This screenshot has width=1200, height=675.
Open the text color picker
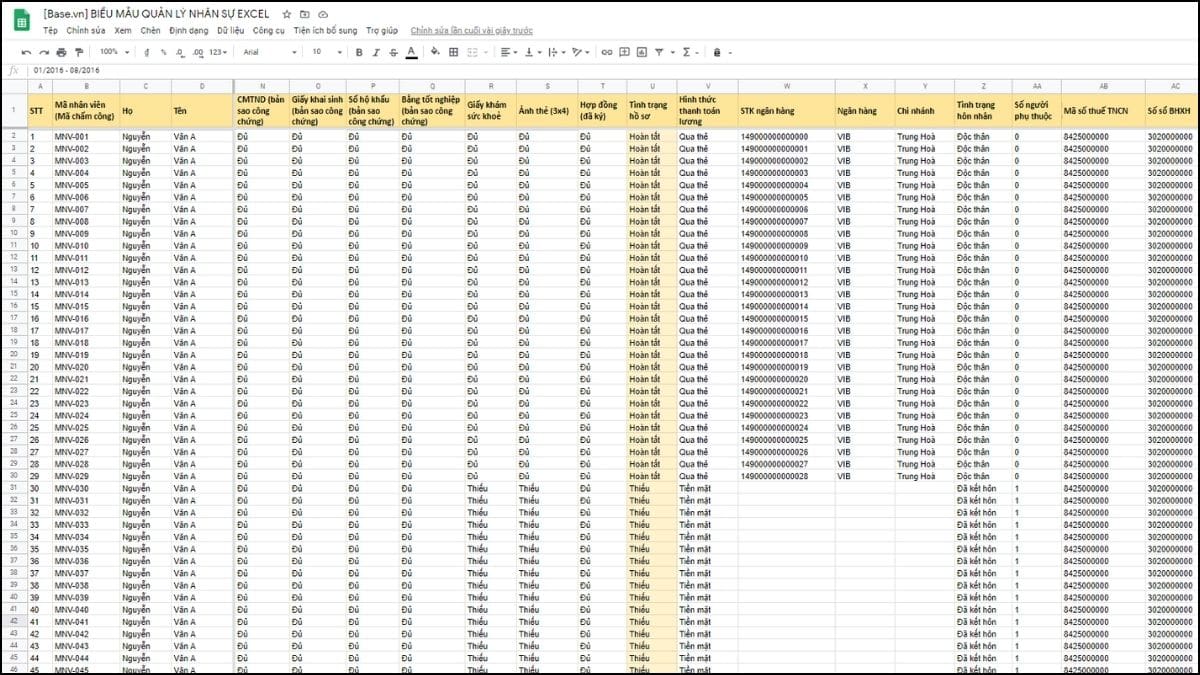click(x=410, y=52)
